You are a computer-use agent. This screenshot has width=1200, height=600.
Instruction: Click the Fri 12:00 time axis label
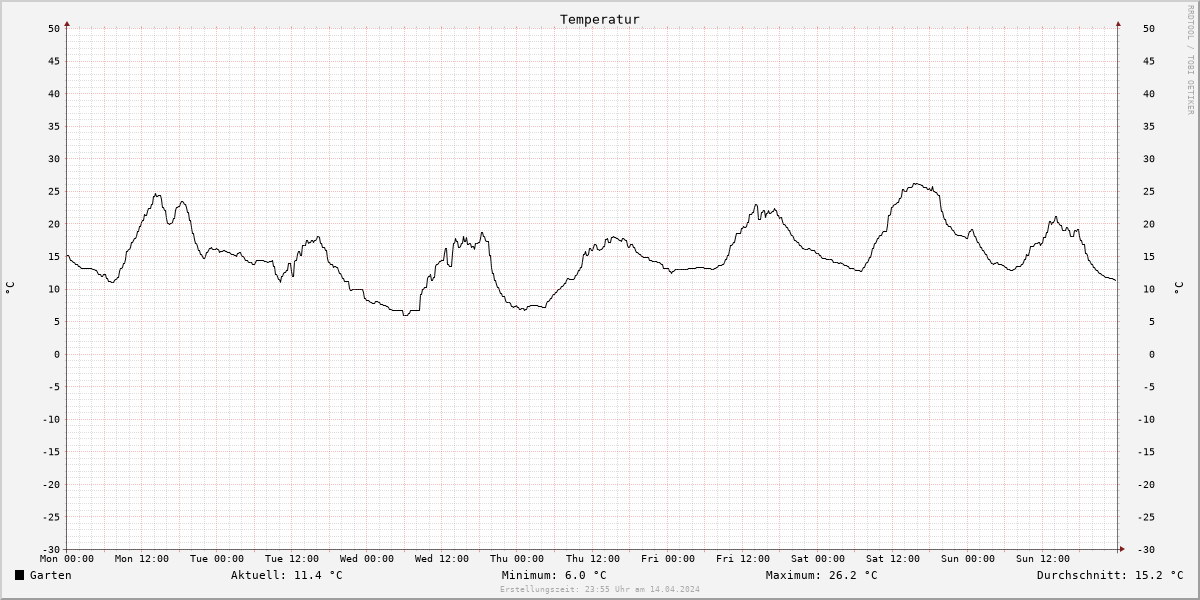743,559
